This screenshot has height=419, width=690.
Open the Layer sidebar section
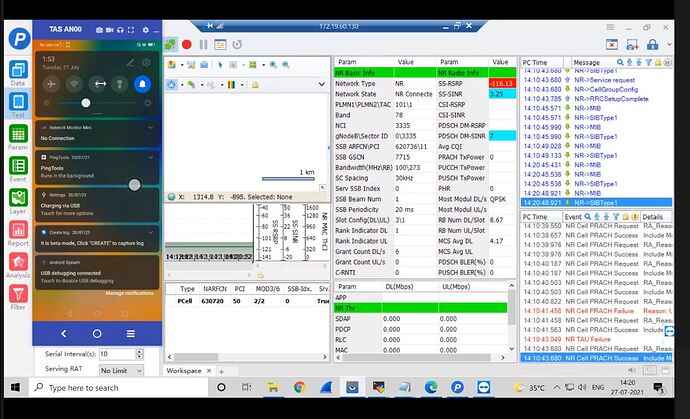click(x=18, y=201)
